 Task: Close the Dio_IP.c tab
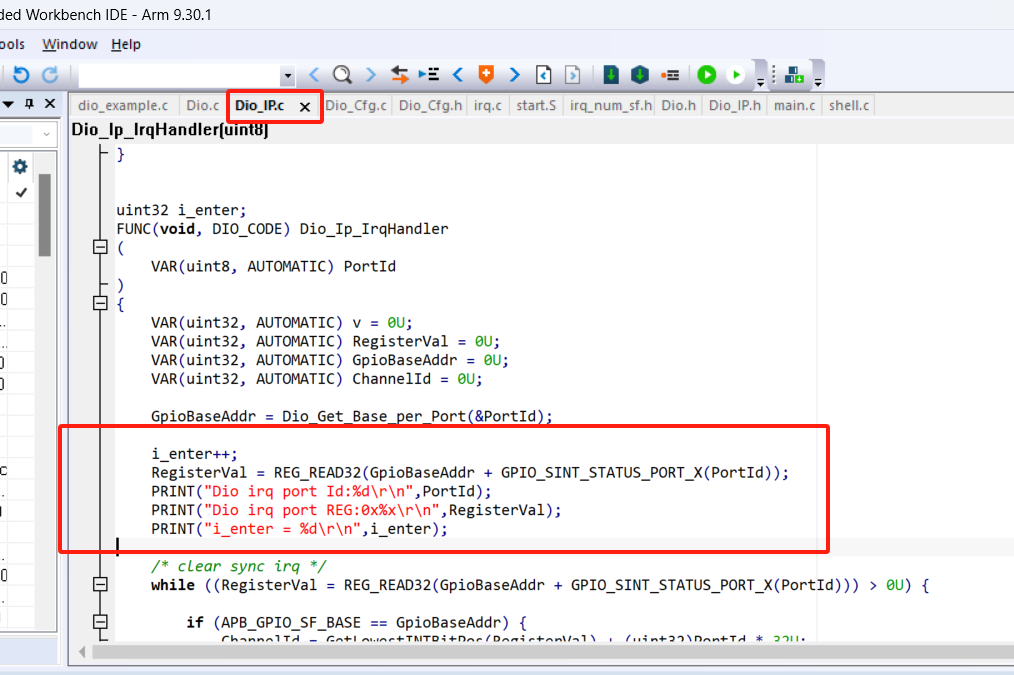pyautogui.click(x=305, y=106)
